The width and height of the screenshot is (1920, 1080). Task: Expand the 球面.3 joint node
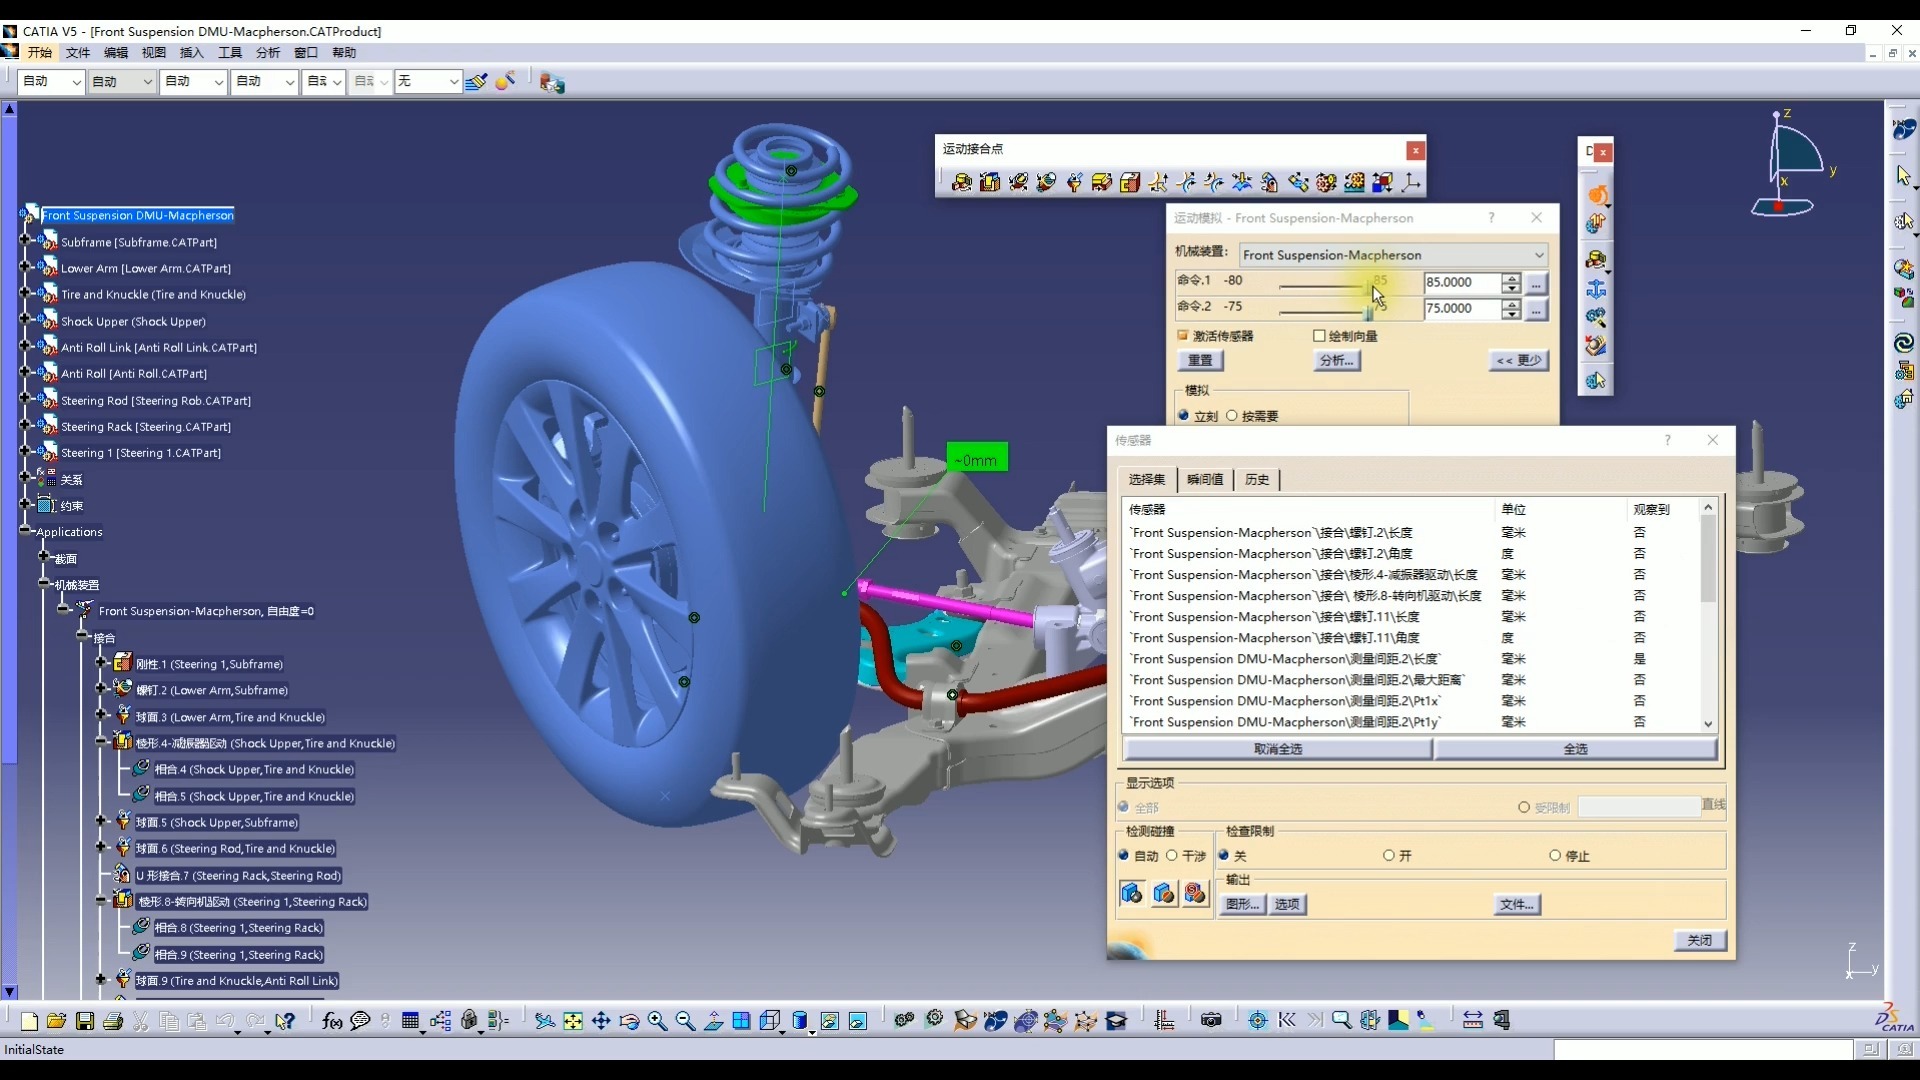tap(101, 716)
